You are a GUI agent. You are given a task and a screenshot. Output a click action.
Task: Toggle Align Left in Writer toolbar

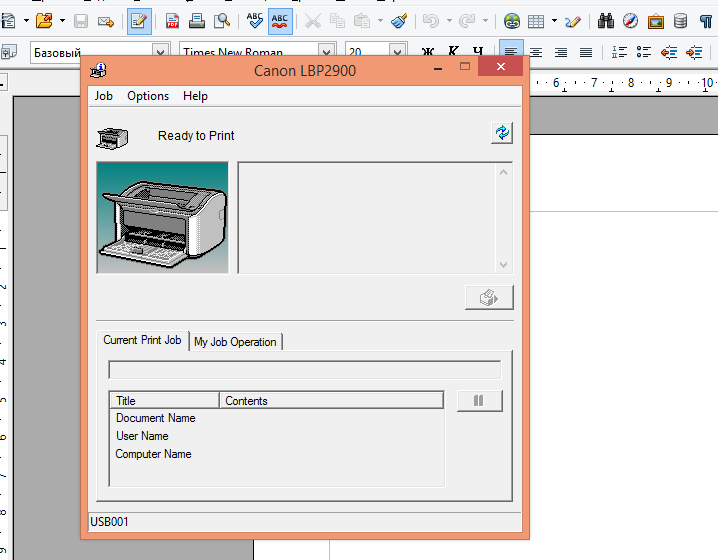[x=511, y=50]
